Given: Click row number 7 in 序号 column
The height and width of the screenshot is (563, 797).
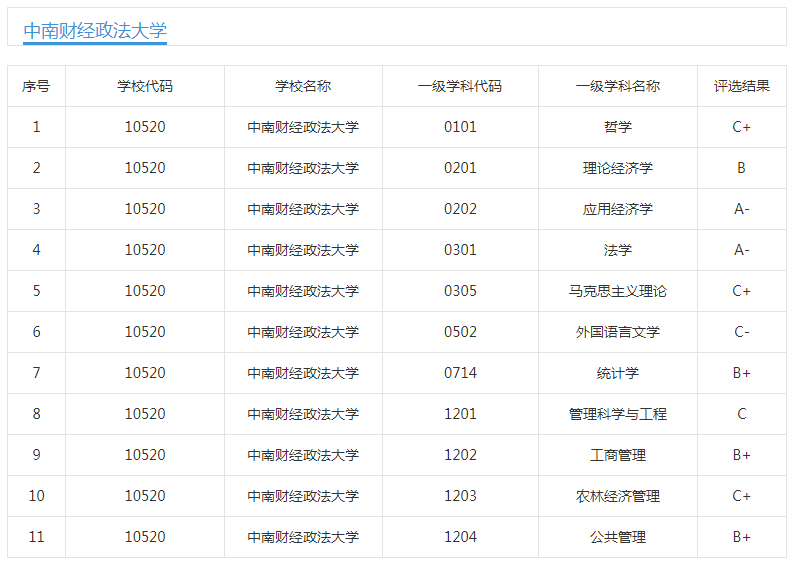Looking at the screenshot, I should point(36,373).
